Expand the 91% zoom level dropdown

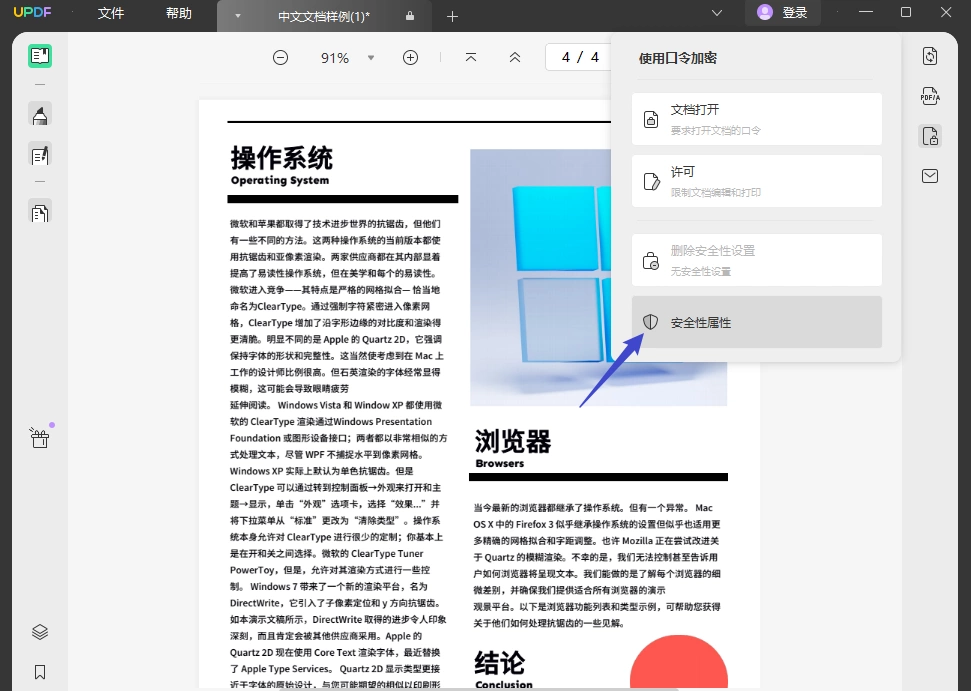pos(371,58)
